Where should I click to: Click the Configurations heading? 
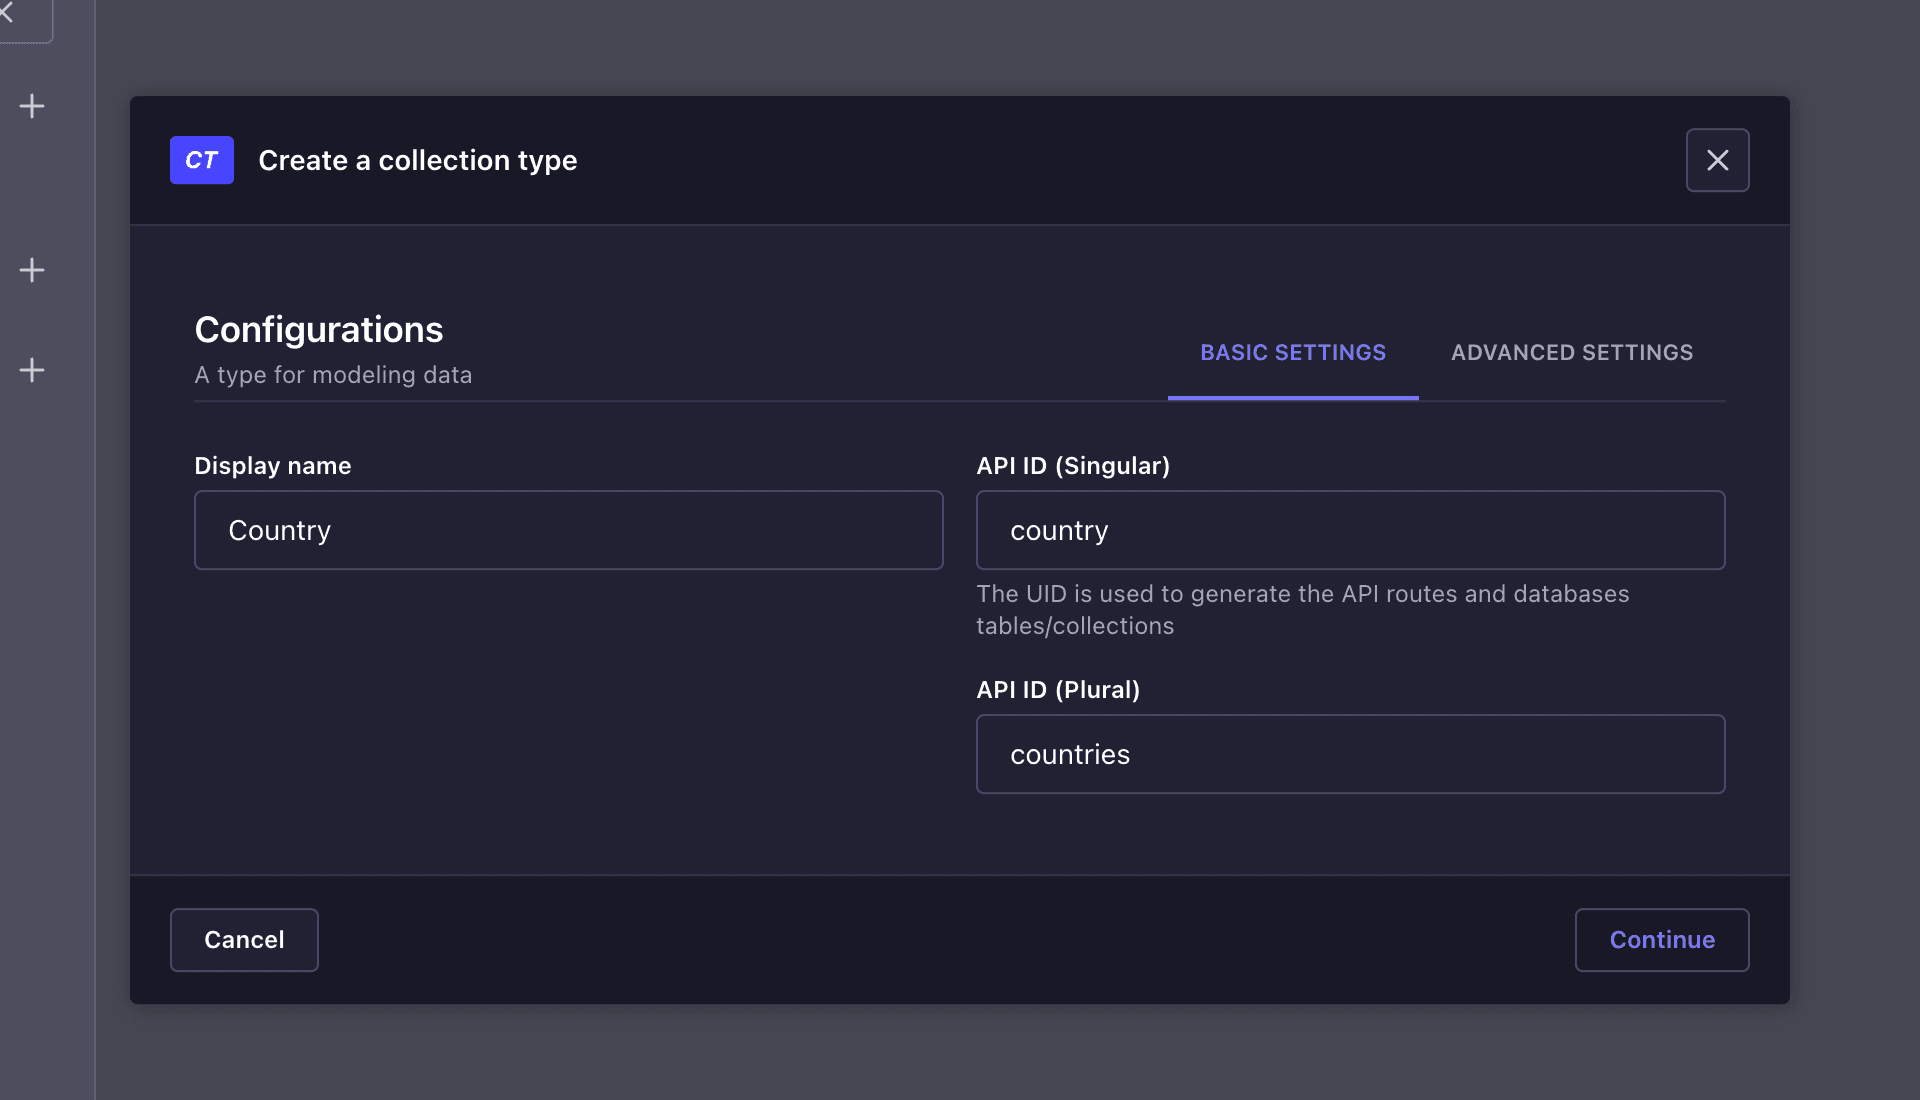point(318,330)
